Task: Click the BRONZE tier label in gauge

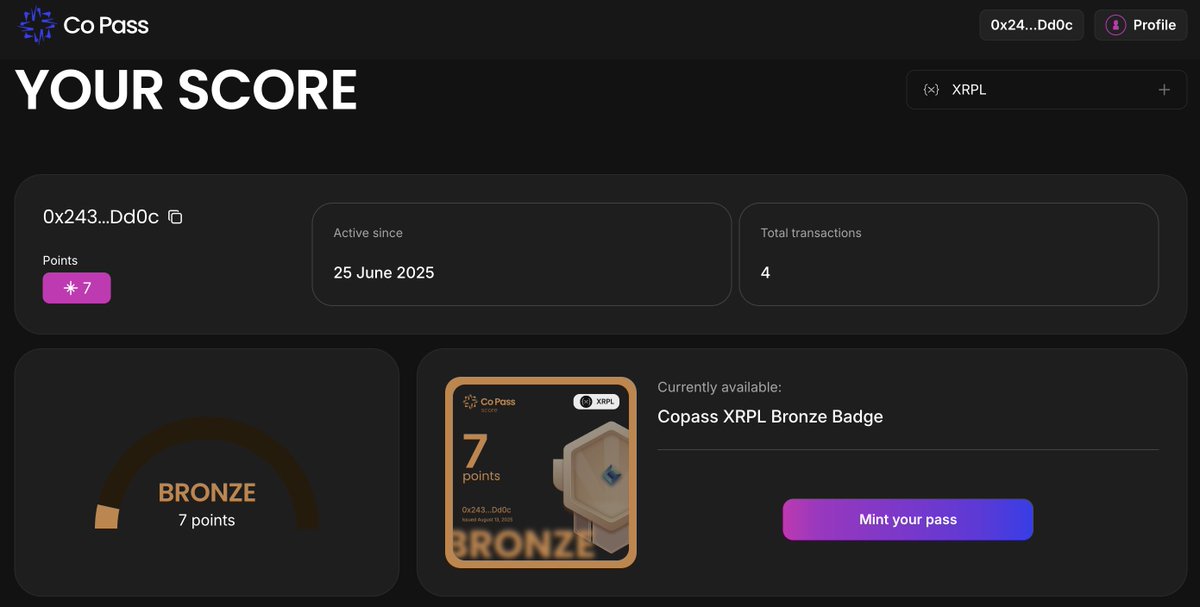Action: point(207,493)
